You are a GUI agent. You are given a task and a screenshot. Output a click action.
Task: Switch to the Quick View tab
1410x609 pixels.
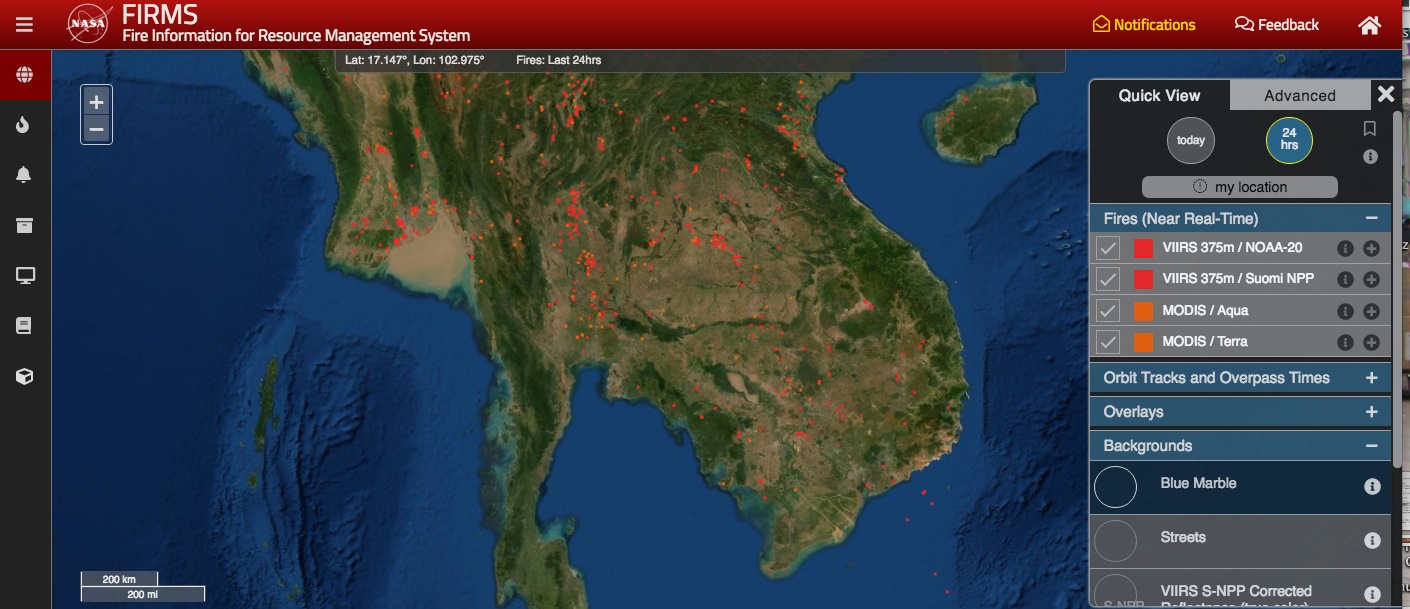[x=1160, y=95]
